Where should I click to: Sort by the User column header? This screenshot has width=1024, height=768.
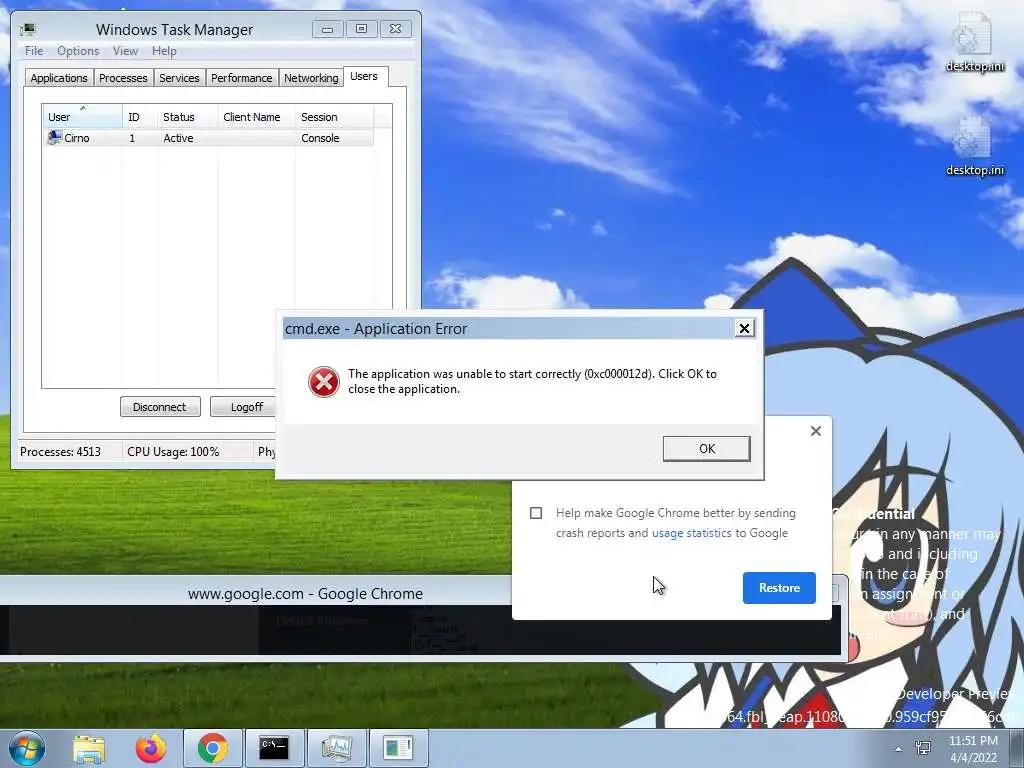pos(82,116)
